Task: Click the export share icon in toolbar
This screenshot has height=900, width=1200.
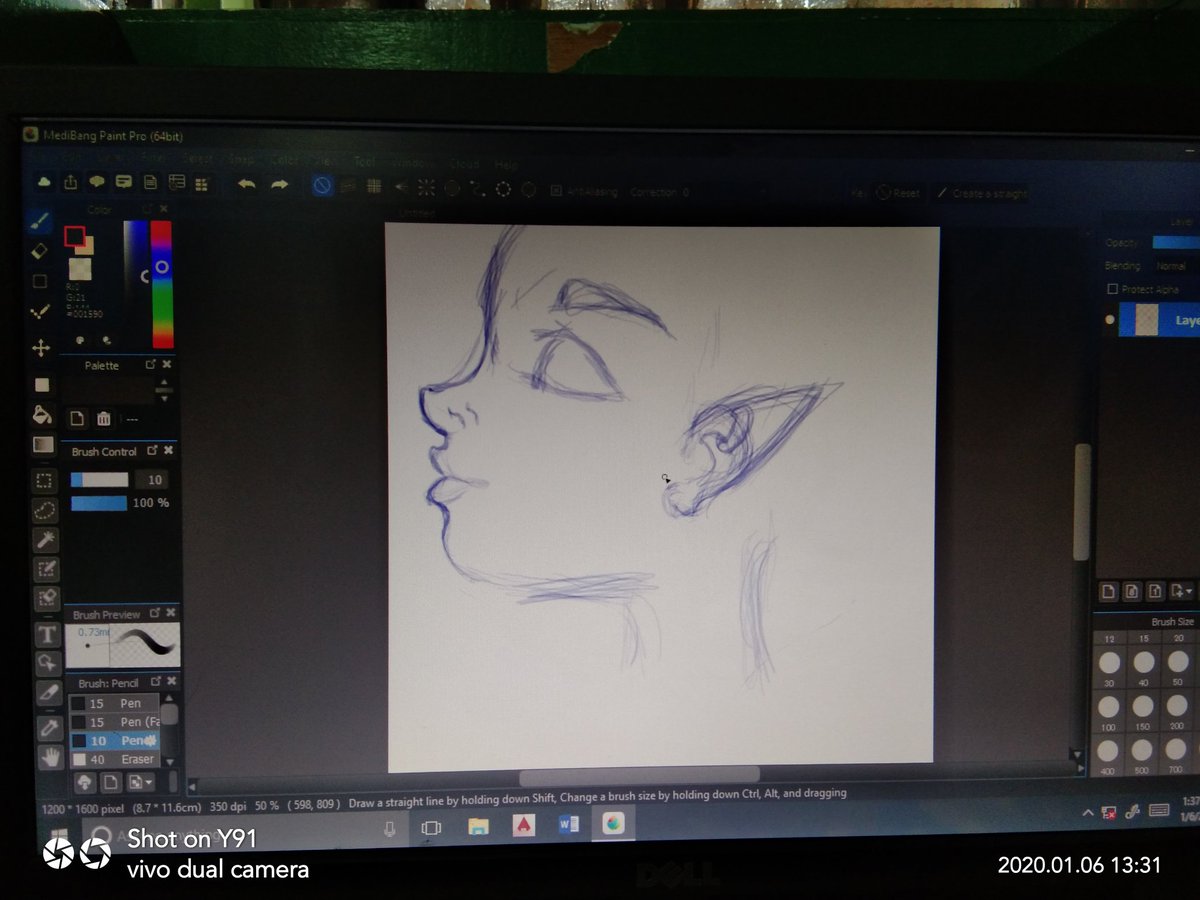Action: coord(71,182)
